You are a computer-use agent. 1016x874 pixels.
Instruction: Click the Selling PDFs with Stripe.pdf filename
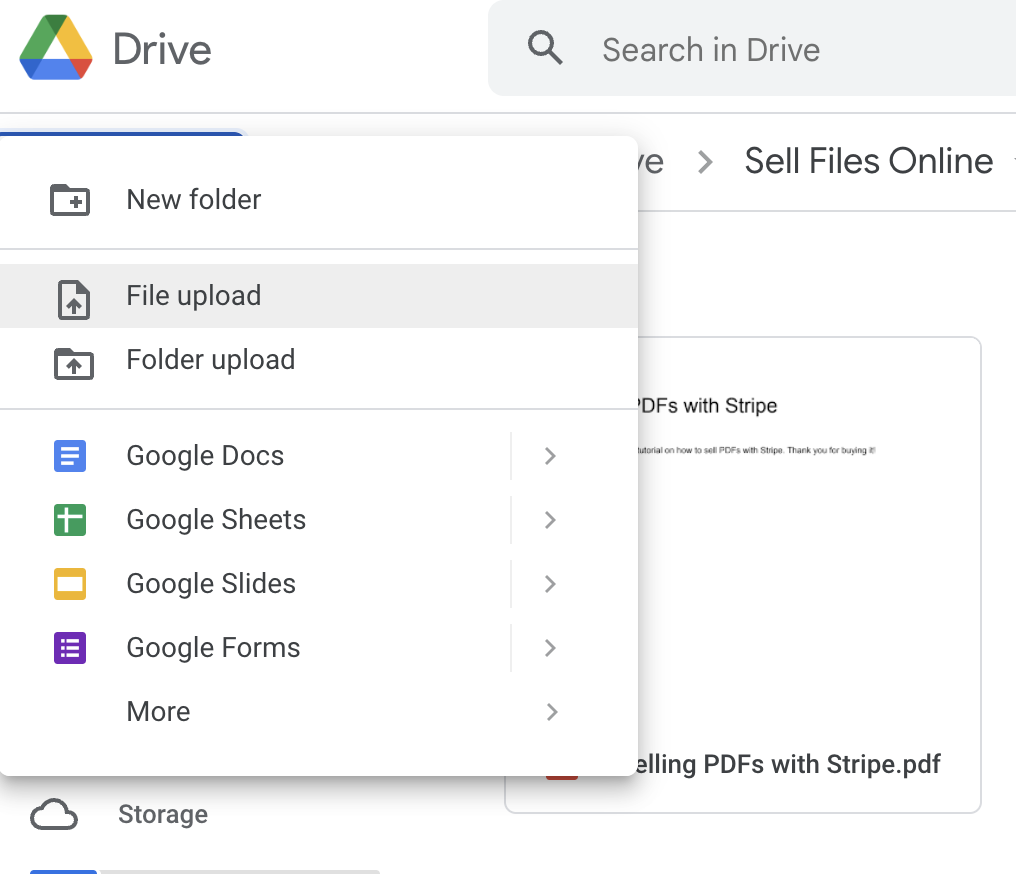point(787,765)
